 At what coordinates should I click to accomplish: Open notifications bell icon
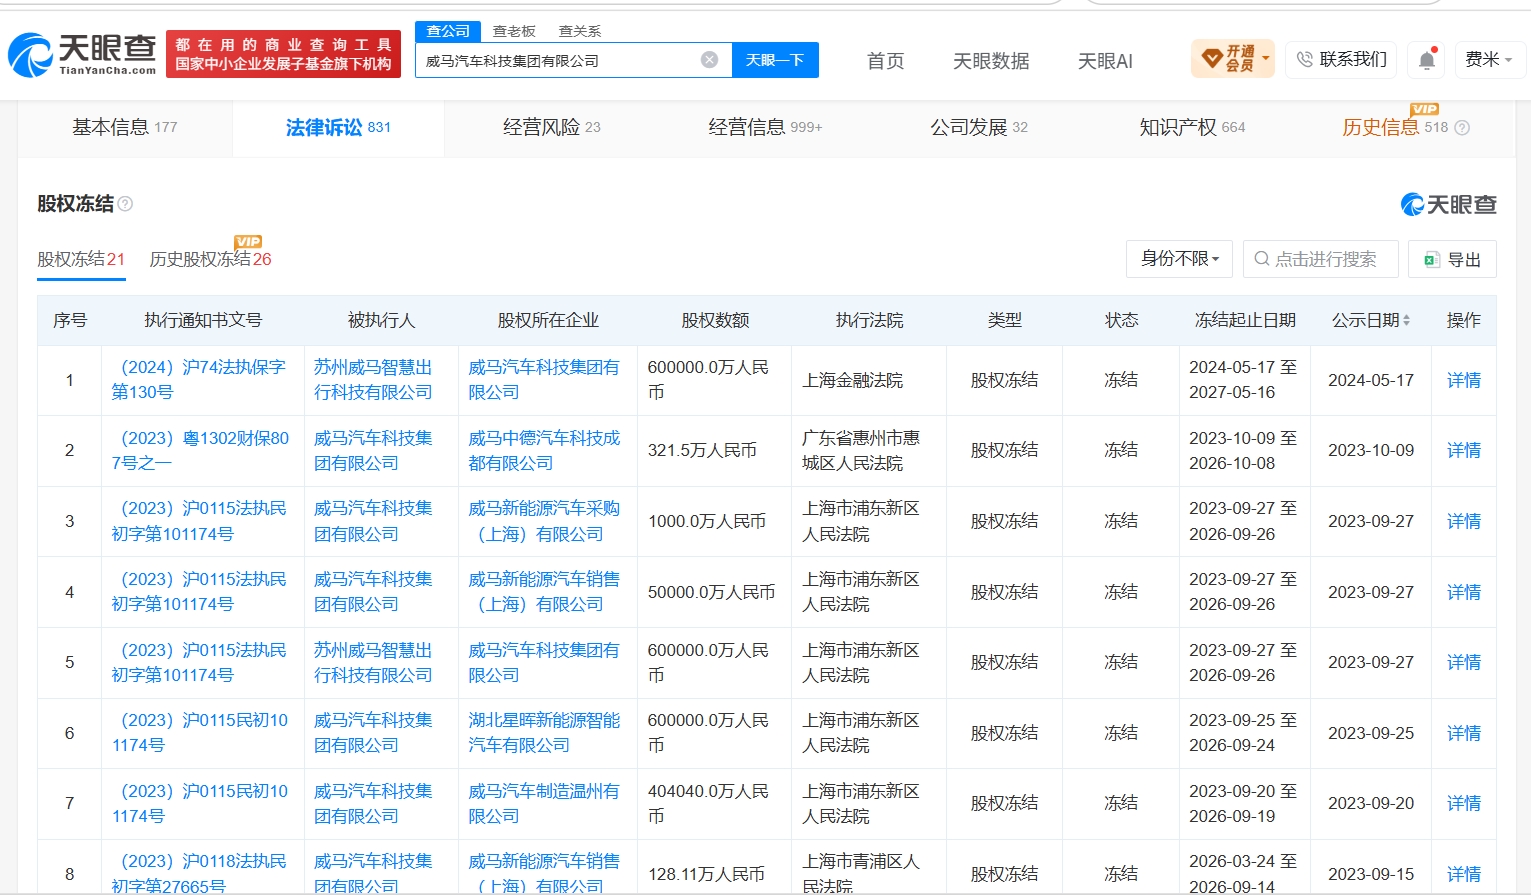tap(1427, 60)
